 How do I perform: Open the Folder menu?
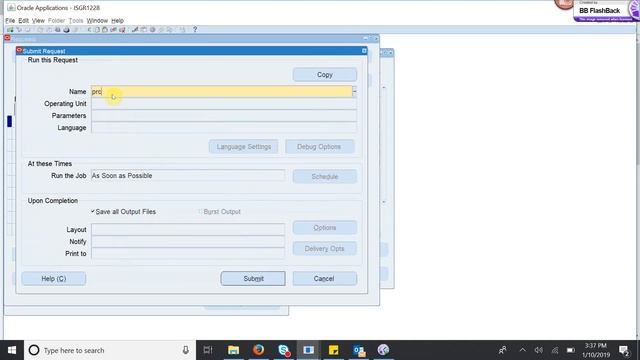tap(56, 20)
